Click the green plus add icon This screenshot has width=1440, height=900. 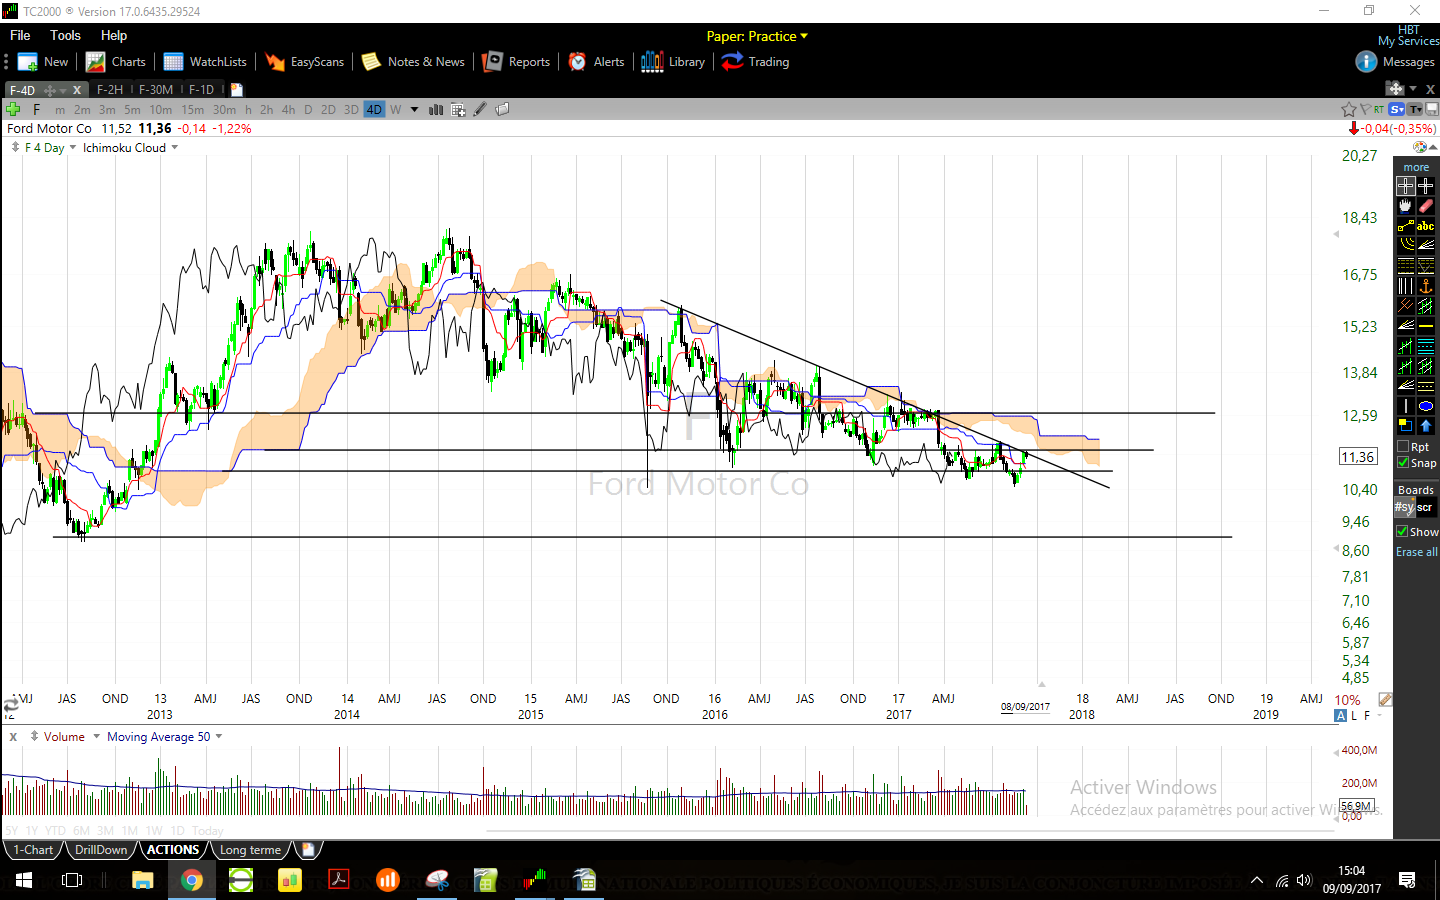13,109
